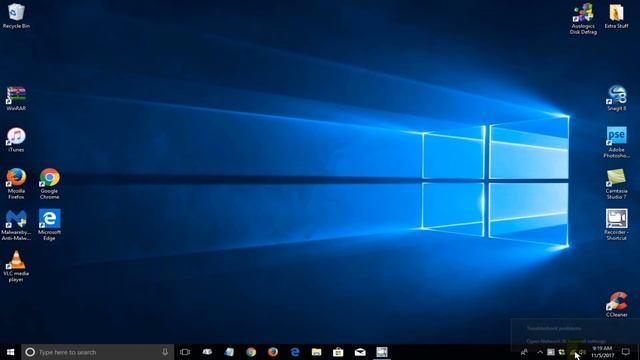Select the Adobe Photoshop Elements desktop shortcut

click(616, 142)
